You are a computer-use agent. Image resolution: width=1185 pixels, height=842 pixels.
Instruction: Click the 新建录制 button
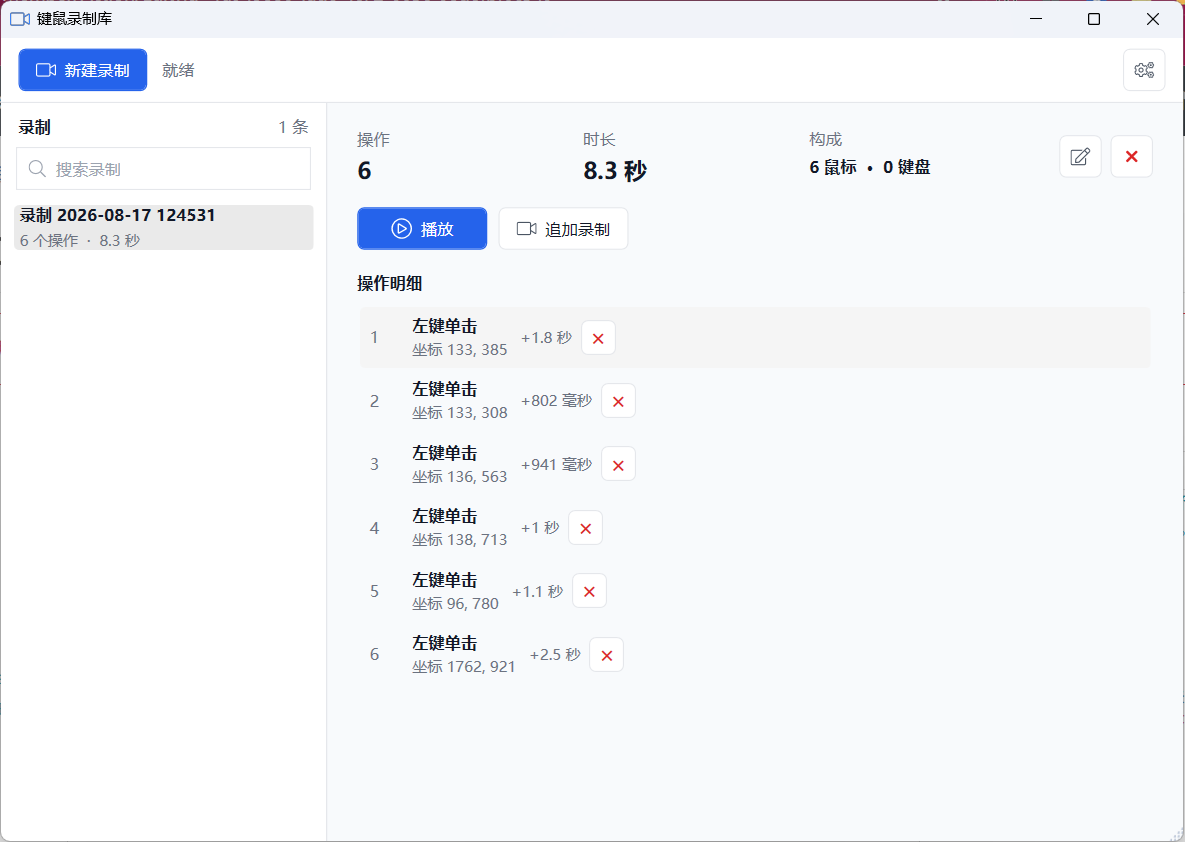(x=82, y=70)
